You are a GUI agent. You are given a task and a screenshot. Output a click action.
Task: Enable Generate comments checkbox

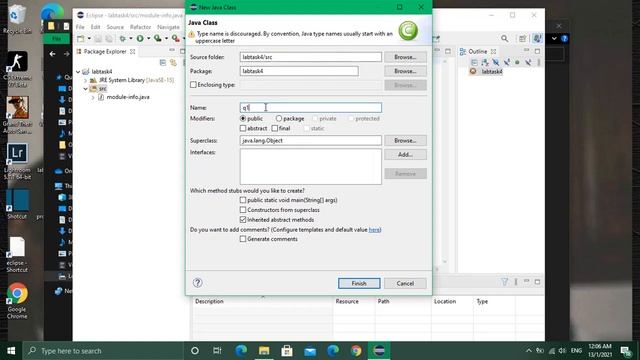243,239
